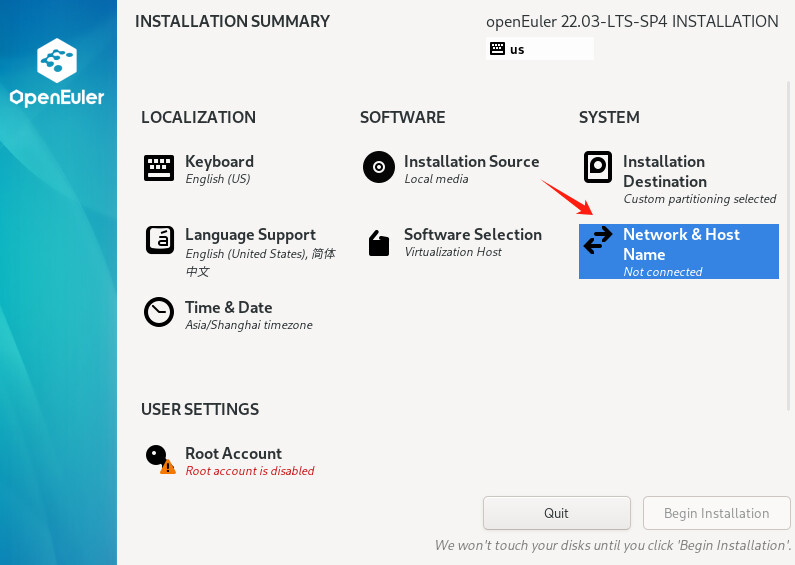Open the 'us' keyboard layout indicator
The image size is (795, 565).
(539, 49)
